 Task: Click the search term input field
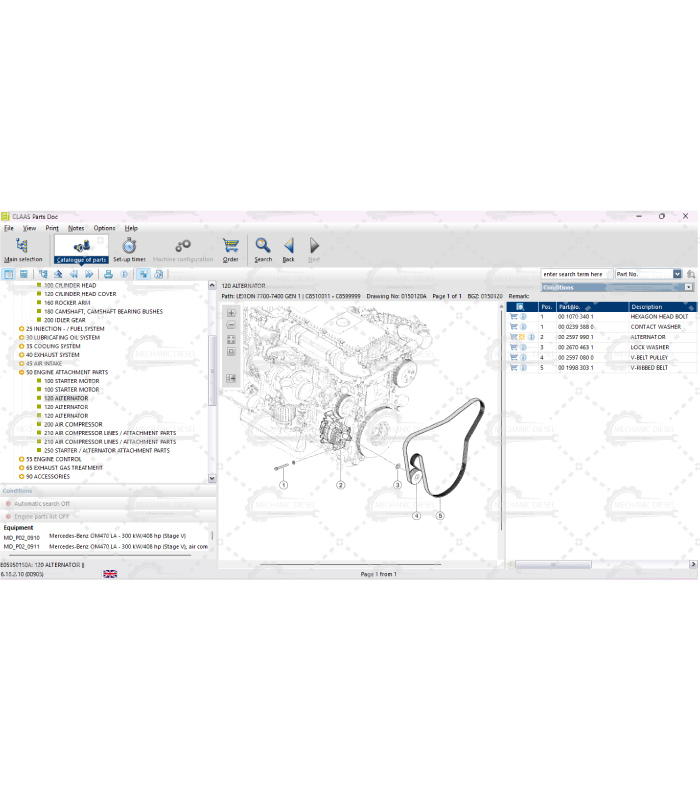pyautogui.click(x=575, y=274)
